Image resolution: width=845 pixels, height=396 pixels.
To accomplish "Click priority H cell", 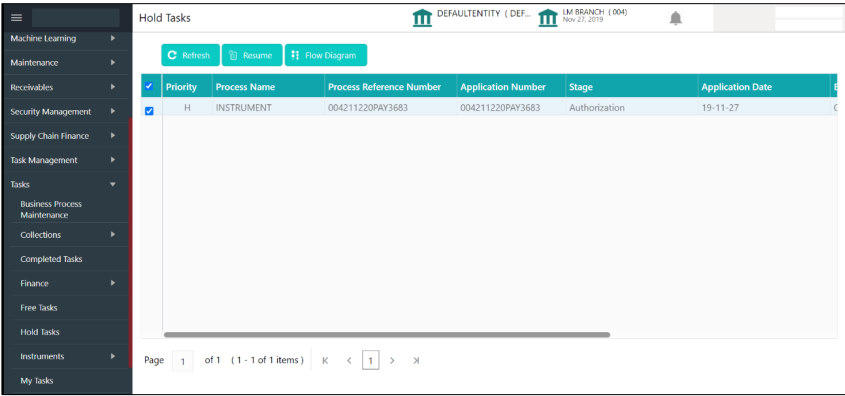I will [188, 108].
